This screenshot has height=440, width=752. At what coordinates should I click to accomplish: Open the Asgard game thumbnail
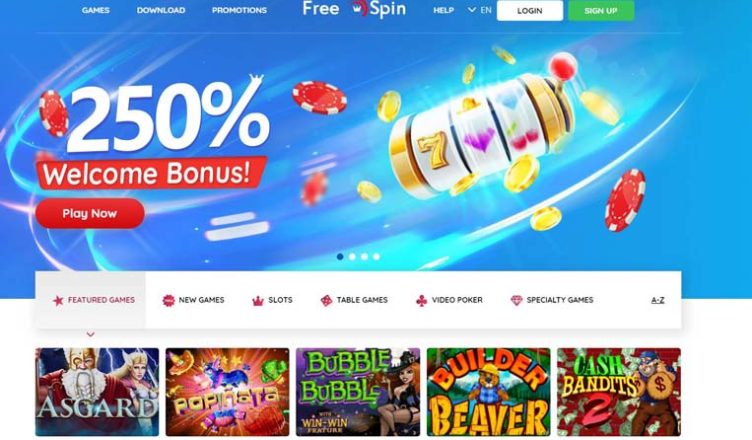tap(97, 392)
